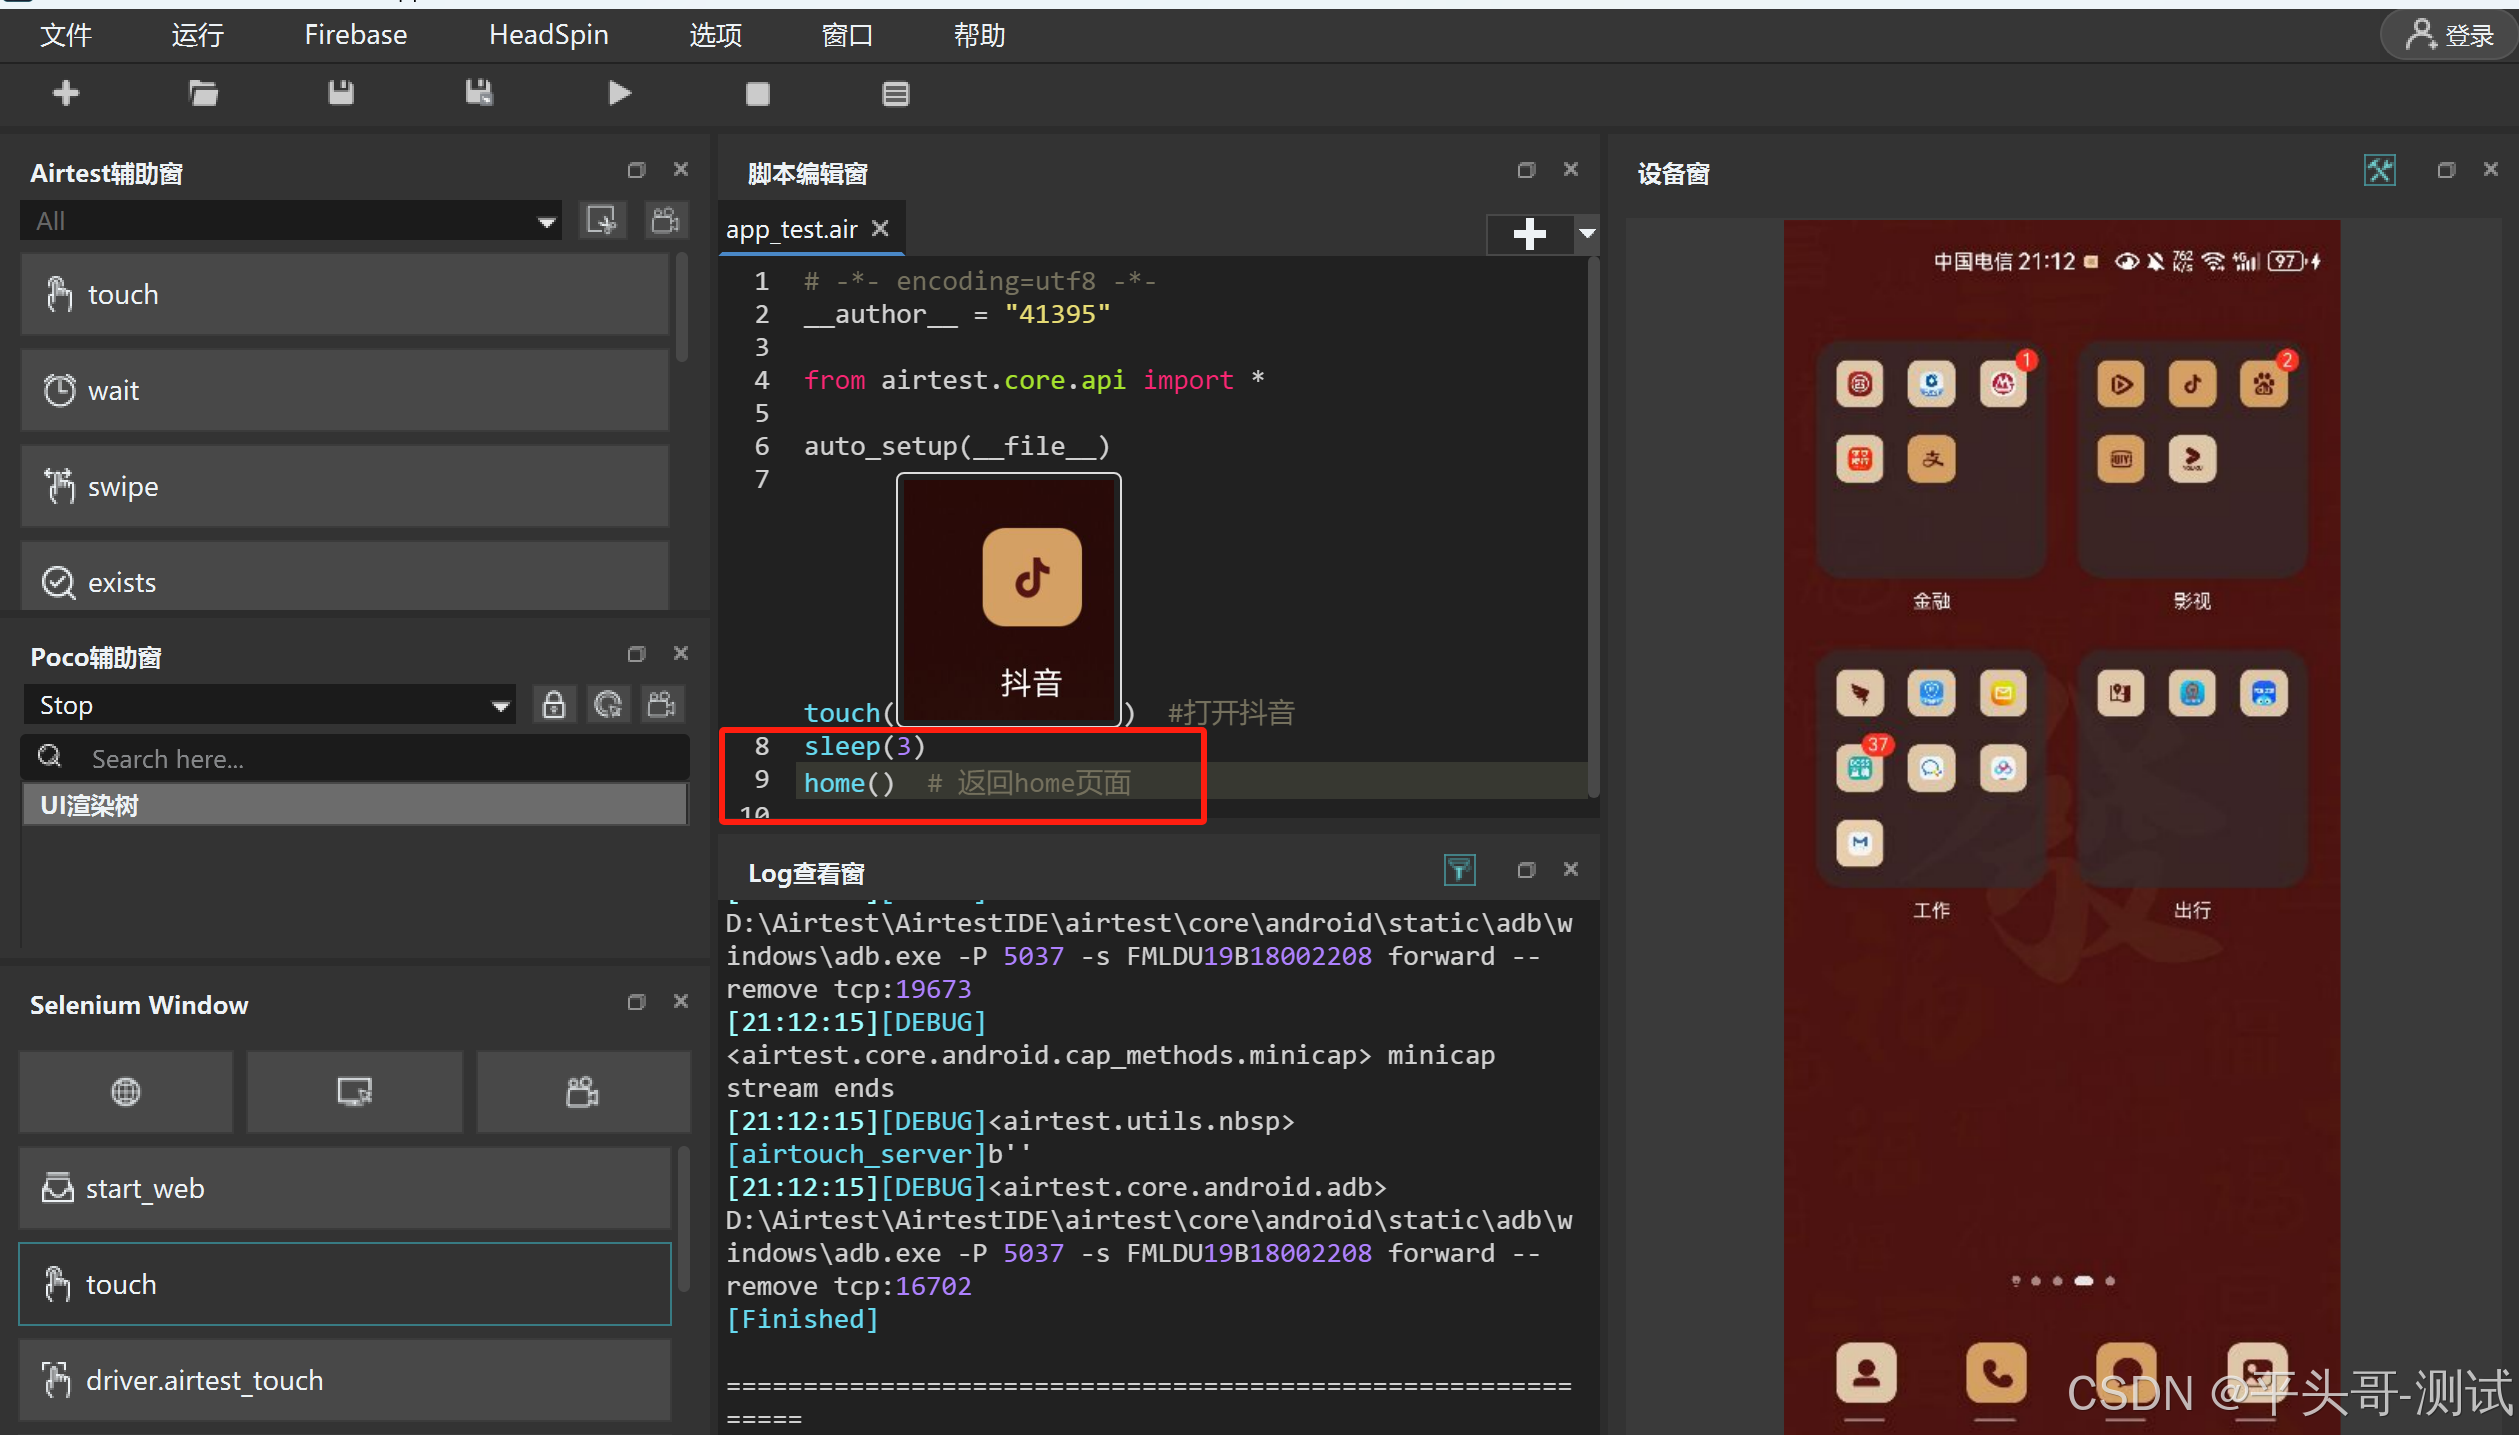Click the swipe command button
Image resolution: width=2519 pixels, height=1435 pixels.
345,487
